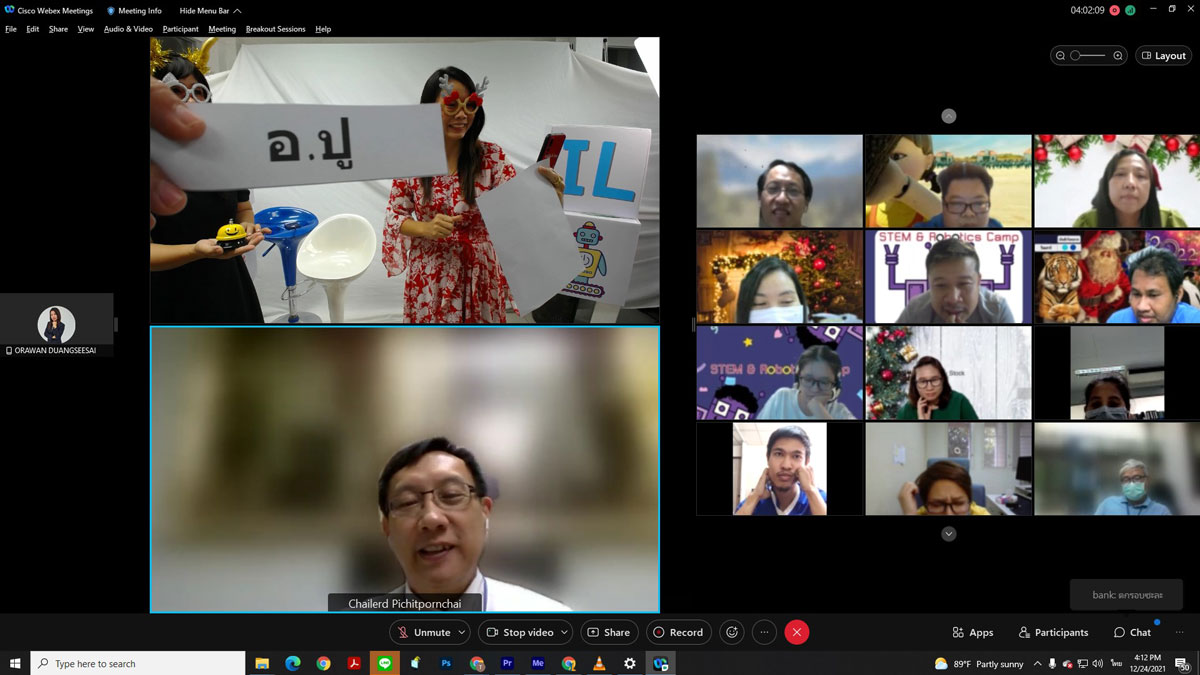This screenshot has width=1200, height=675.
Task: Open the Apps panel
Action: click(972, 632)
